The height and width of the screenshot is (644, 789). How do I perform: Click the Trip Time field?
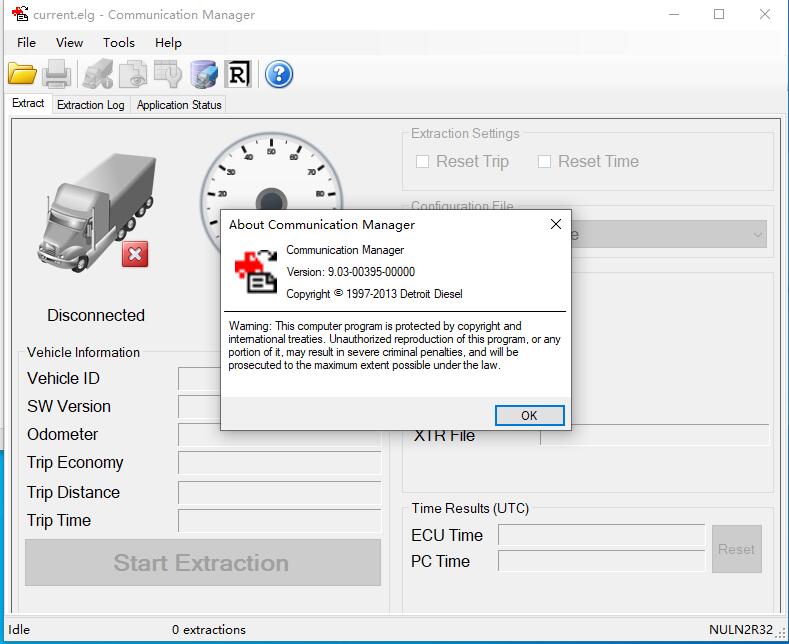[x=279, y=520]
